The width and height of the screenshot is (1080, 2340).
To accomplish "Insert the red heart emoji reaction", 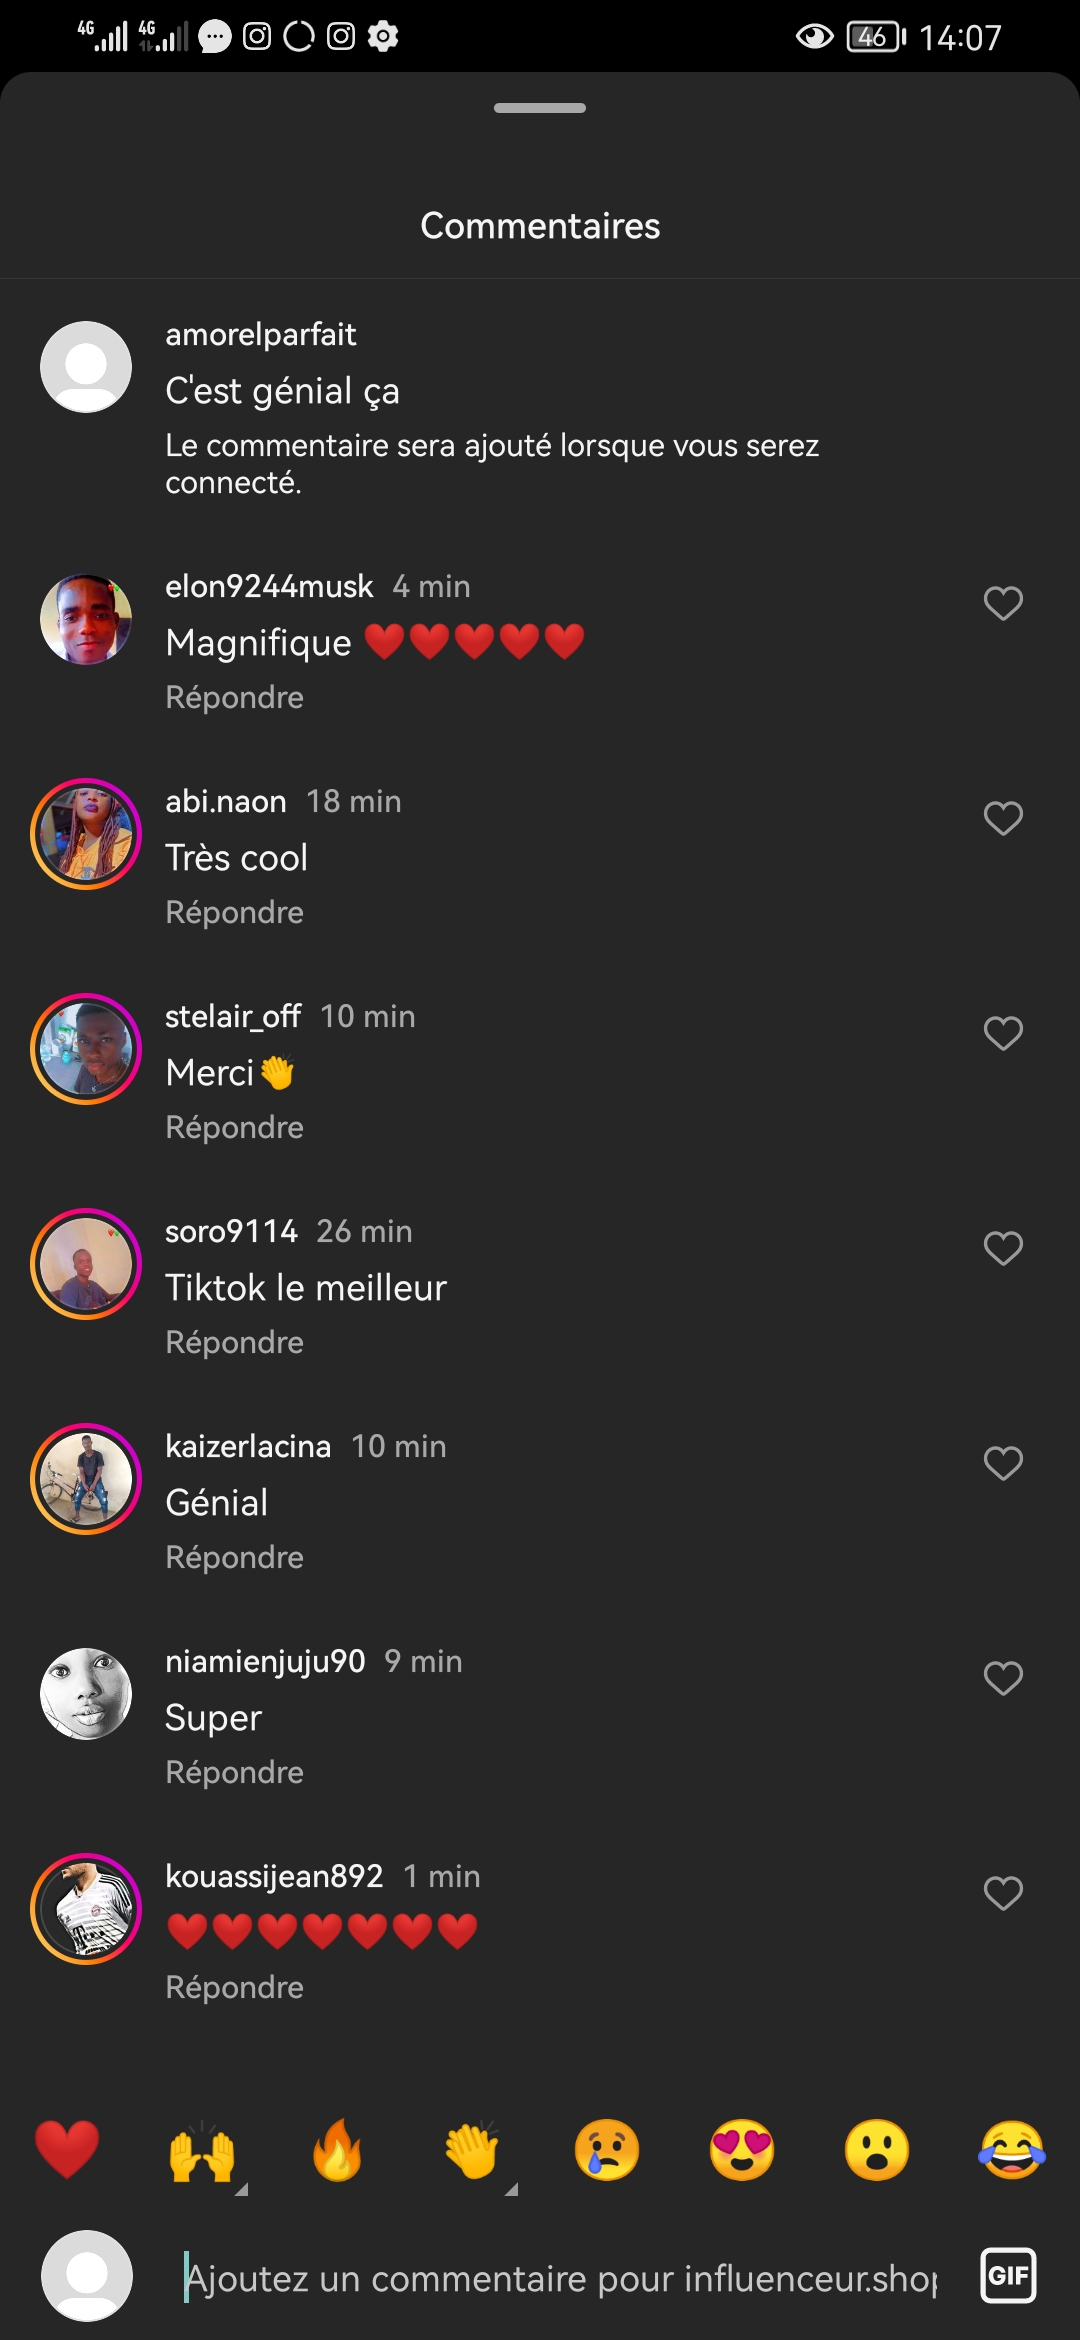I will pyautogui.click(x=67, y=2150).
